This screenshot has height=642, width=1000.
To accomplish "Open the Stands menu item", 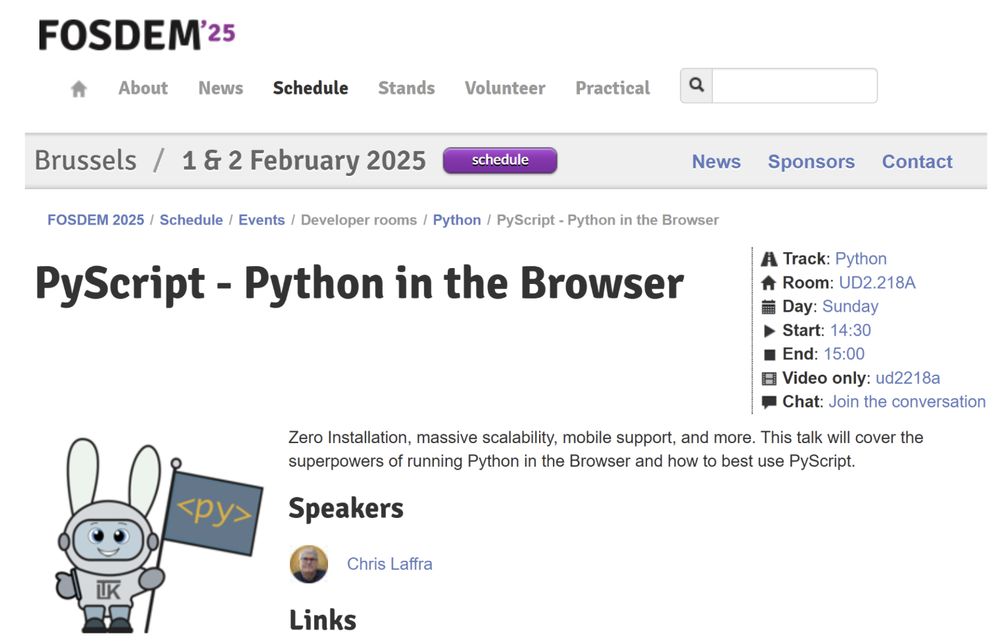I will click(406, 88).
